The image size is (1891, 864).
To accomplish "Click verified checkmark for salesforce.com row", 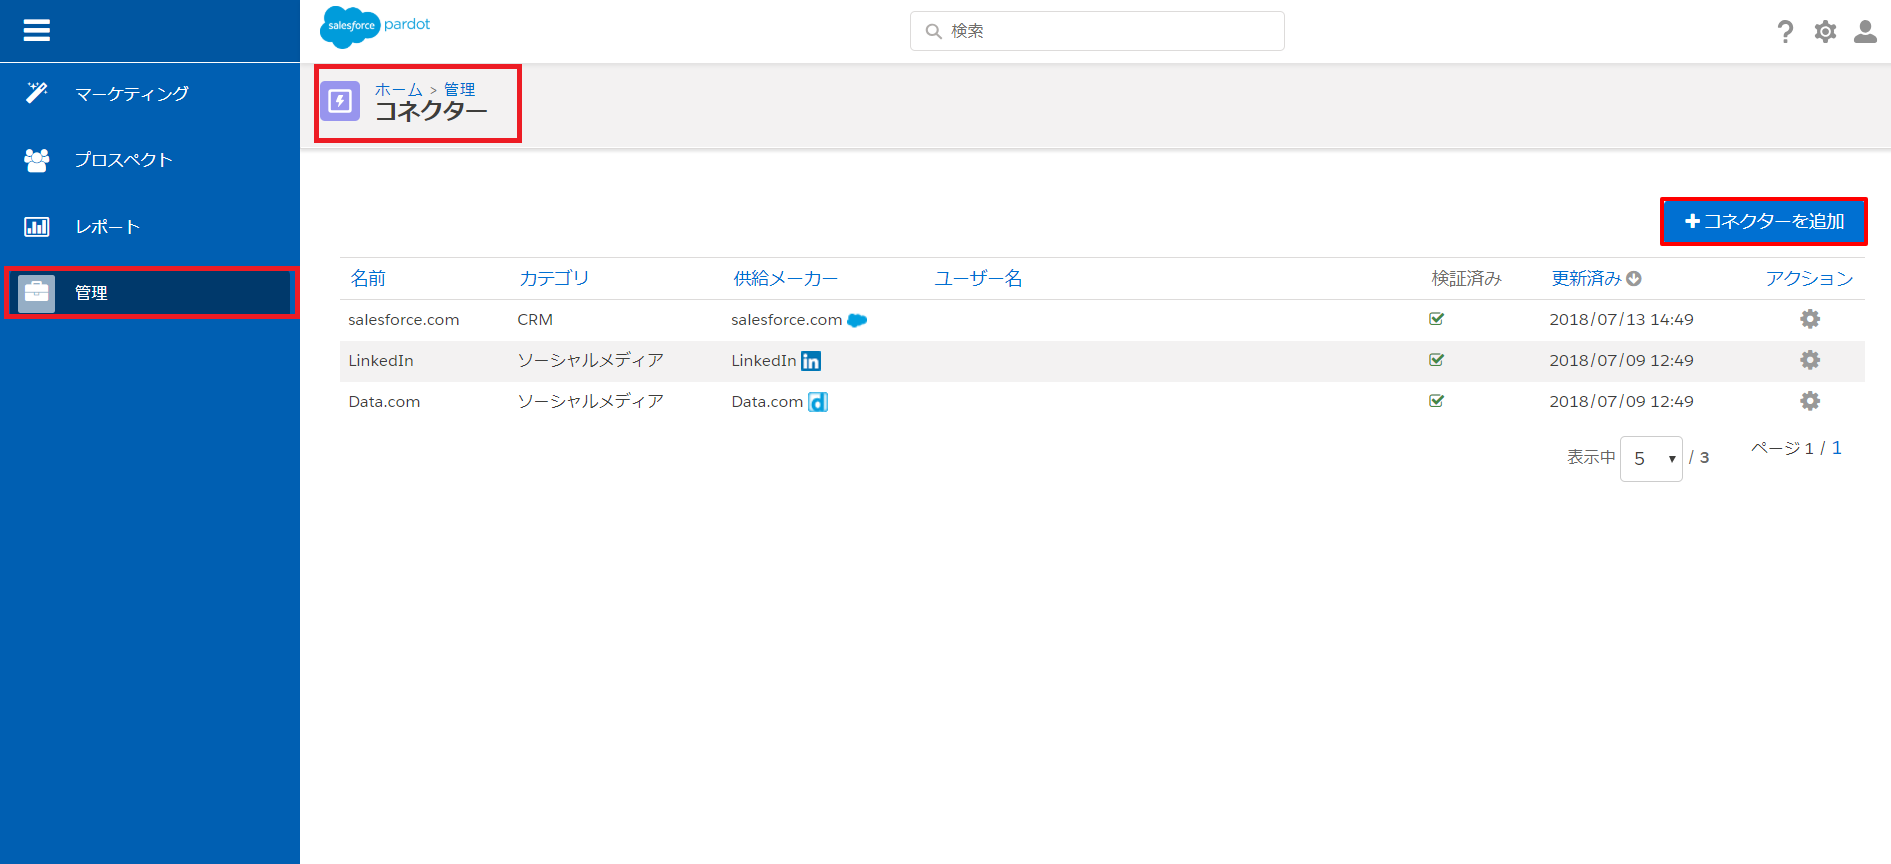I will coord(1436,319).
